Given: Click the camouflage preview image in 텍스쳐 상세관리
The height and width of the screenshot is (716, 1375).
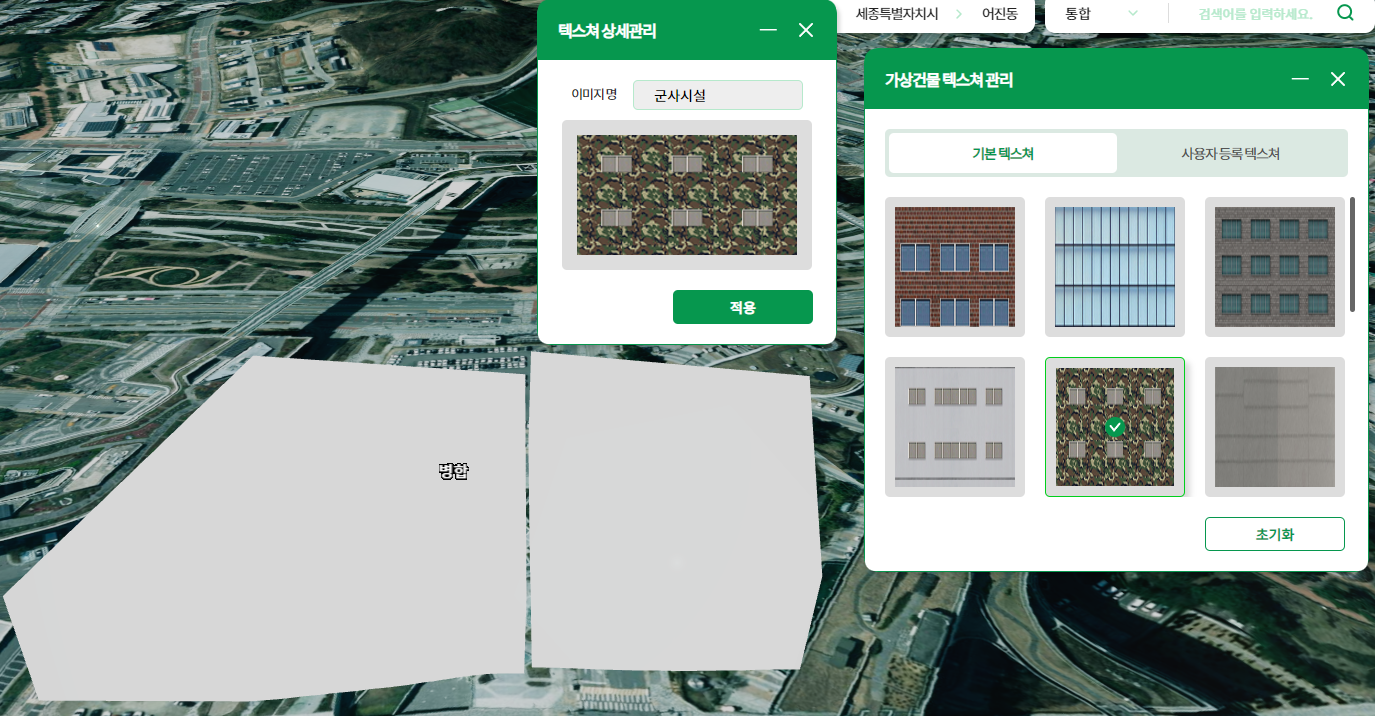Looking at the screenshot, I should [687, 195].
